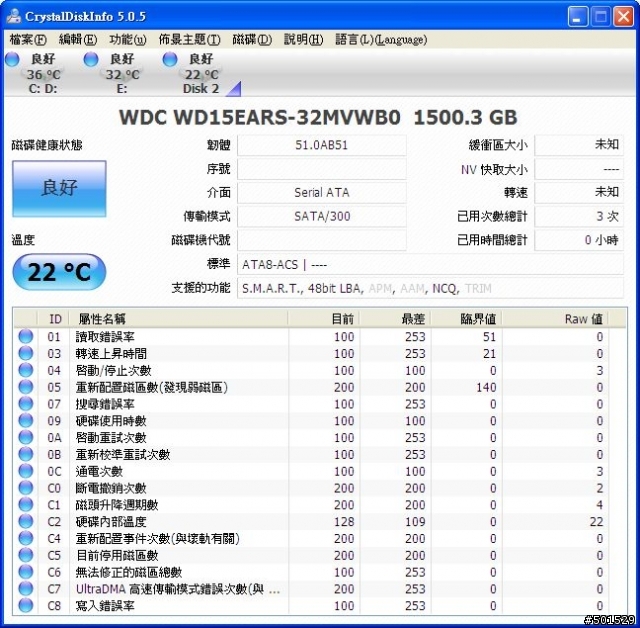The width and height of the screenshot is (640, 628).
Task: Click the current value 128
Action: (344, 521)
